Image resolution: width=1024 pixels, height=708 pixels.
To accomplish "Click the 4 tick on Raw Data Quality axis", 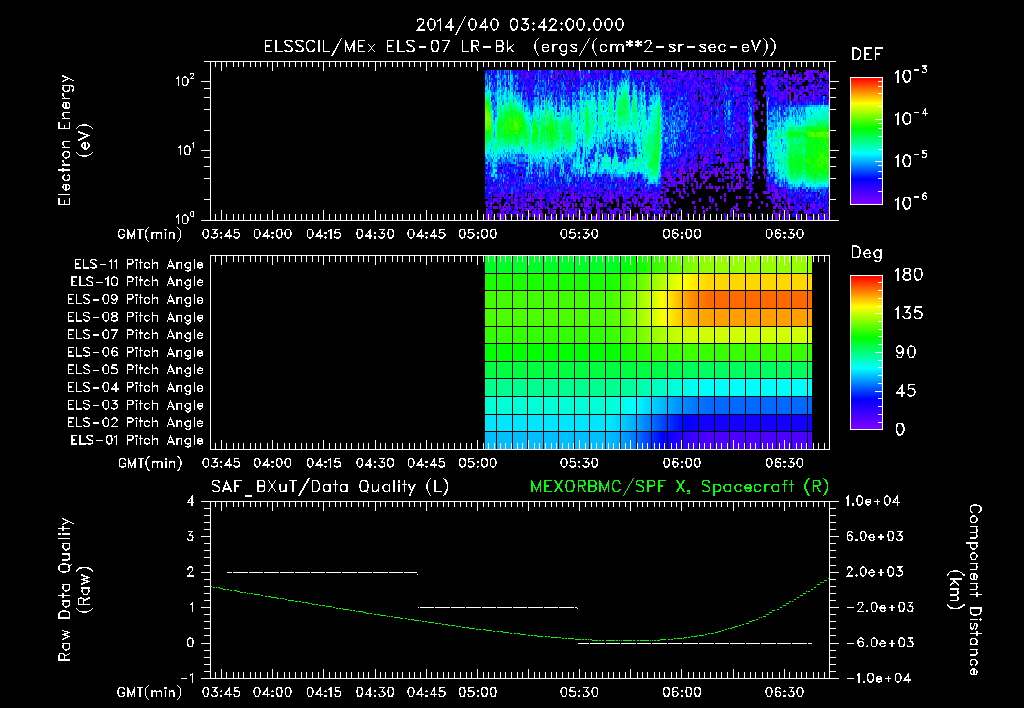I will point(191,502).
